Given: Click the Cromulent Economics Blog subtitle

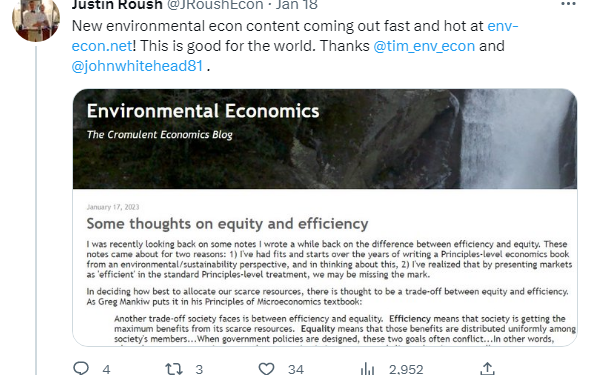Looking at the screenshot, I should (160, 135).
